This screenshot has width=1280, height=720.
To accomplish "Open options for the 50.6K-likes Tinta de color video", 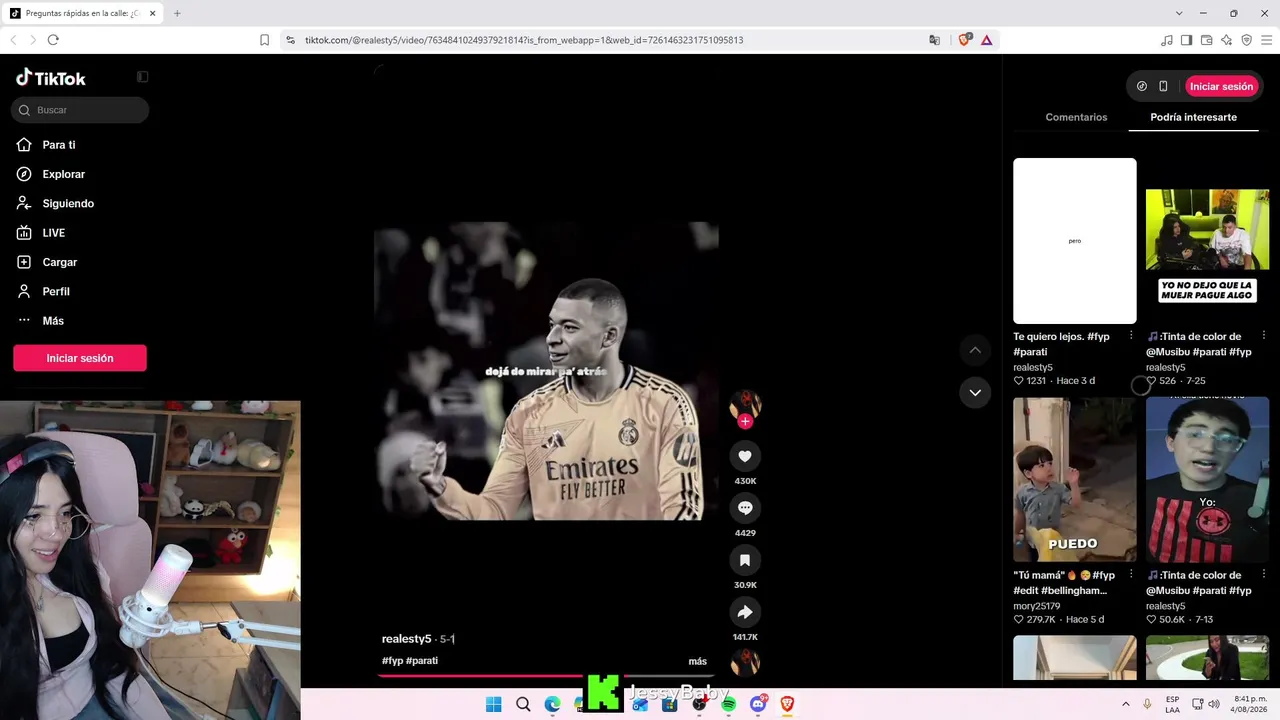I will pos(1264,575).
